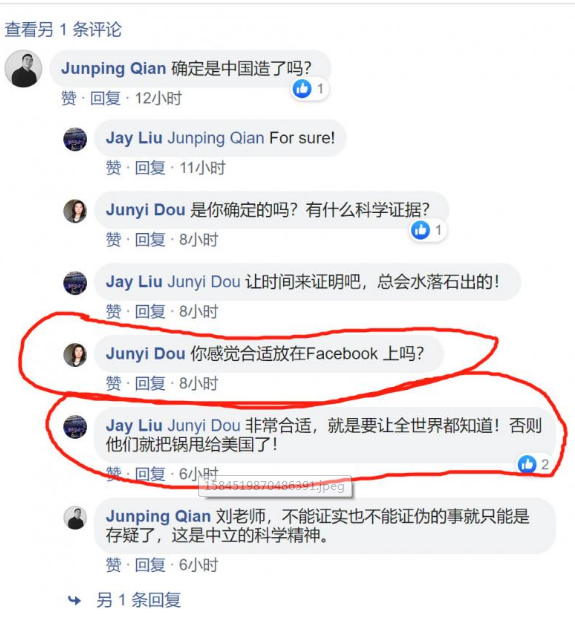
Task: Click like reaction icon with count 2
Action: point(527,464)
